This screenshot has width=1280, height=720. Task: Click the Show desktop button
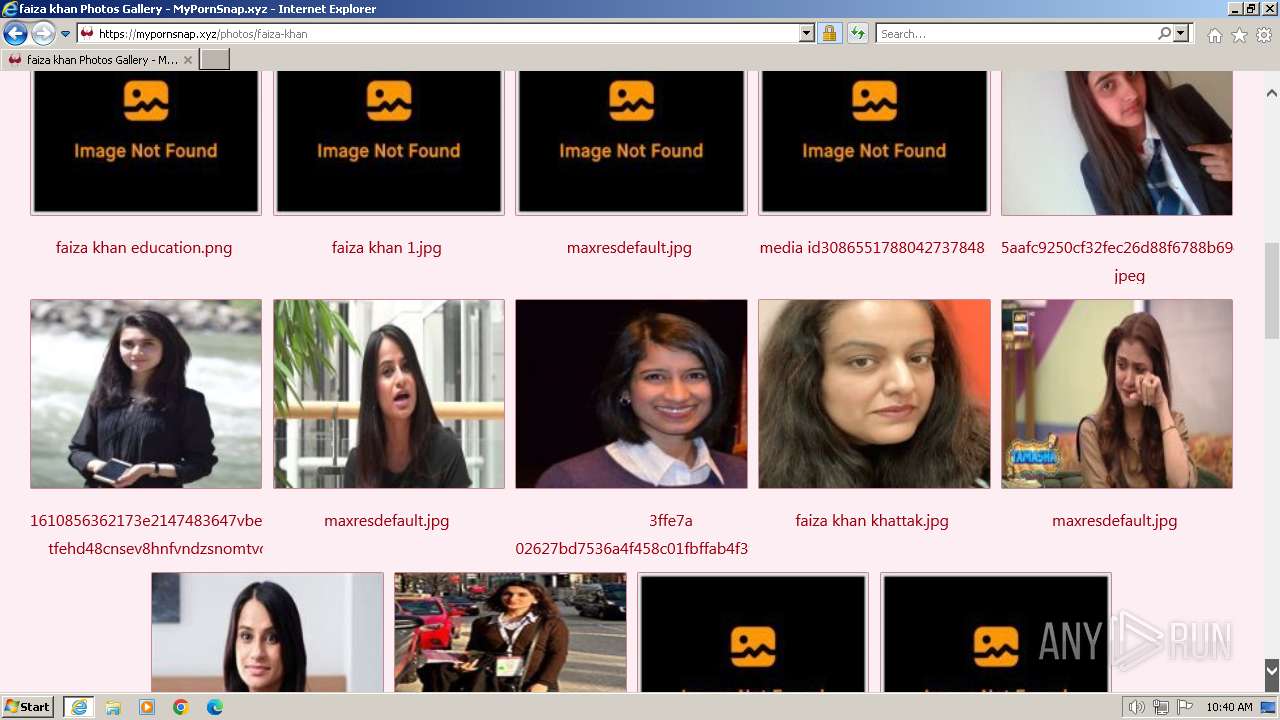1269,707
